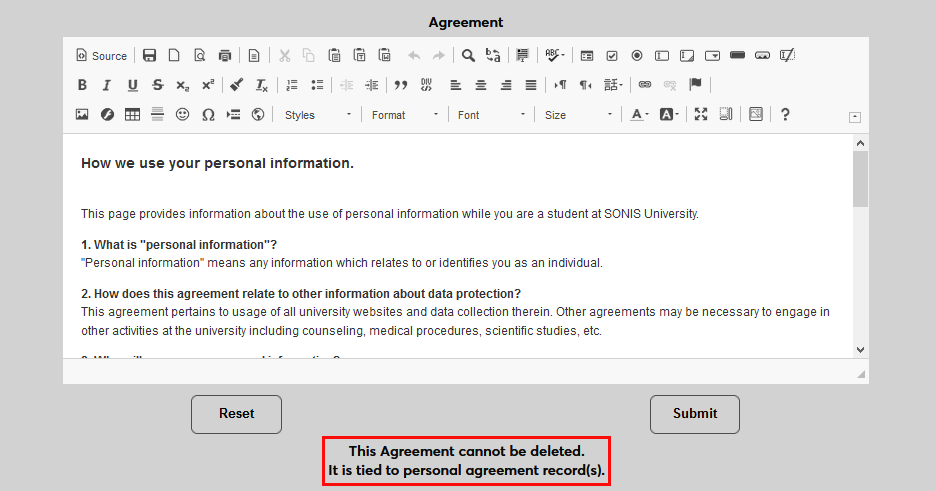Insert a Radio Button form field

(637, 55)
